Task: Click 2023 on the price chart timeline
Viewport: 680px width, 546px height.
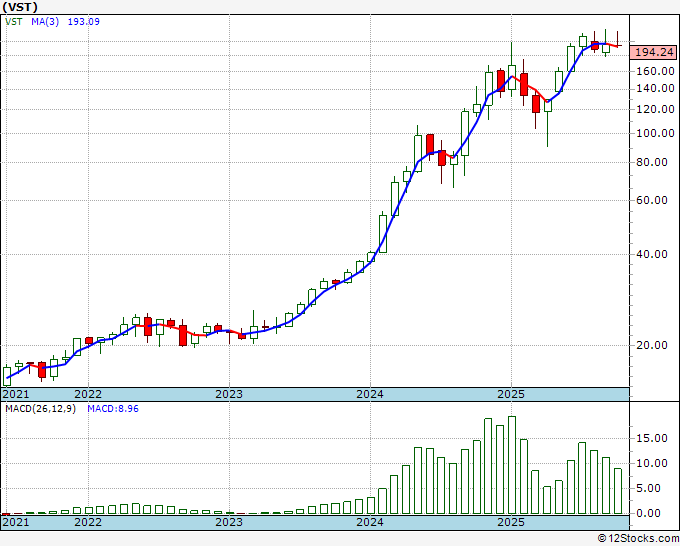Action: 229,394
